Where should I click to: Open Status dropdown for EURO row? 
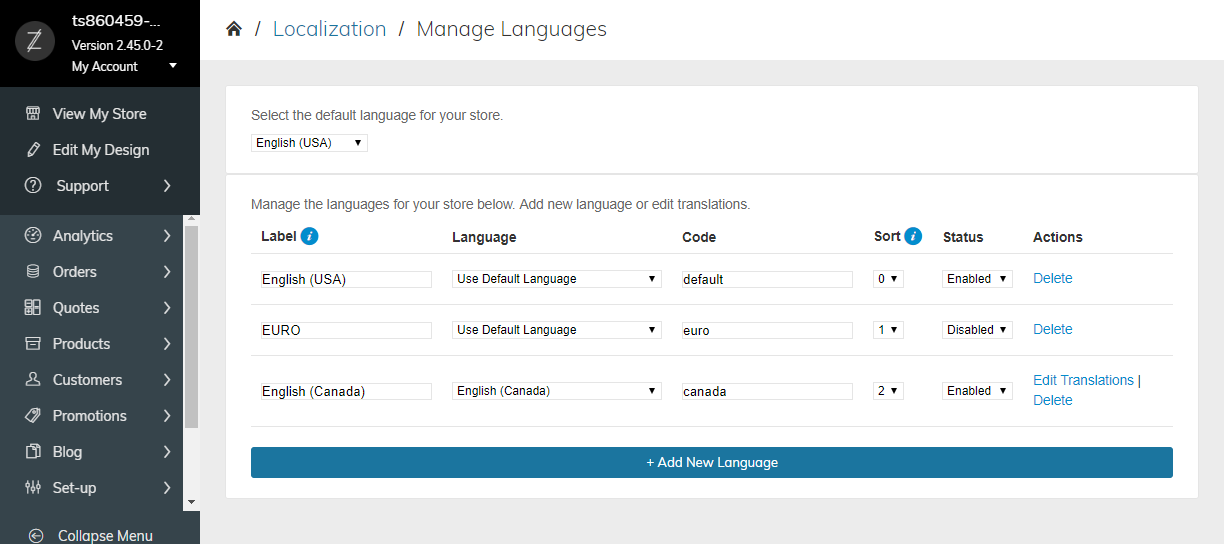[x=978, y=330]
